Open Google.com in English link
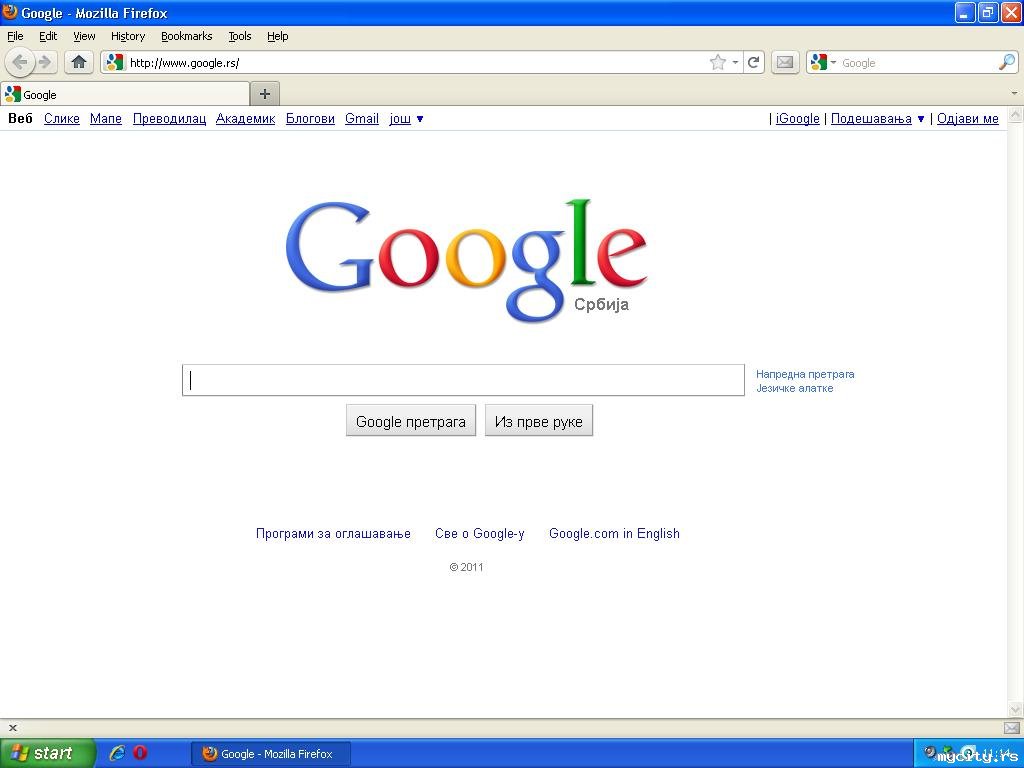 click(615, 534)
